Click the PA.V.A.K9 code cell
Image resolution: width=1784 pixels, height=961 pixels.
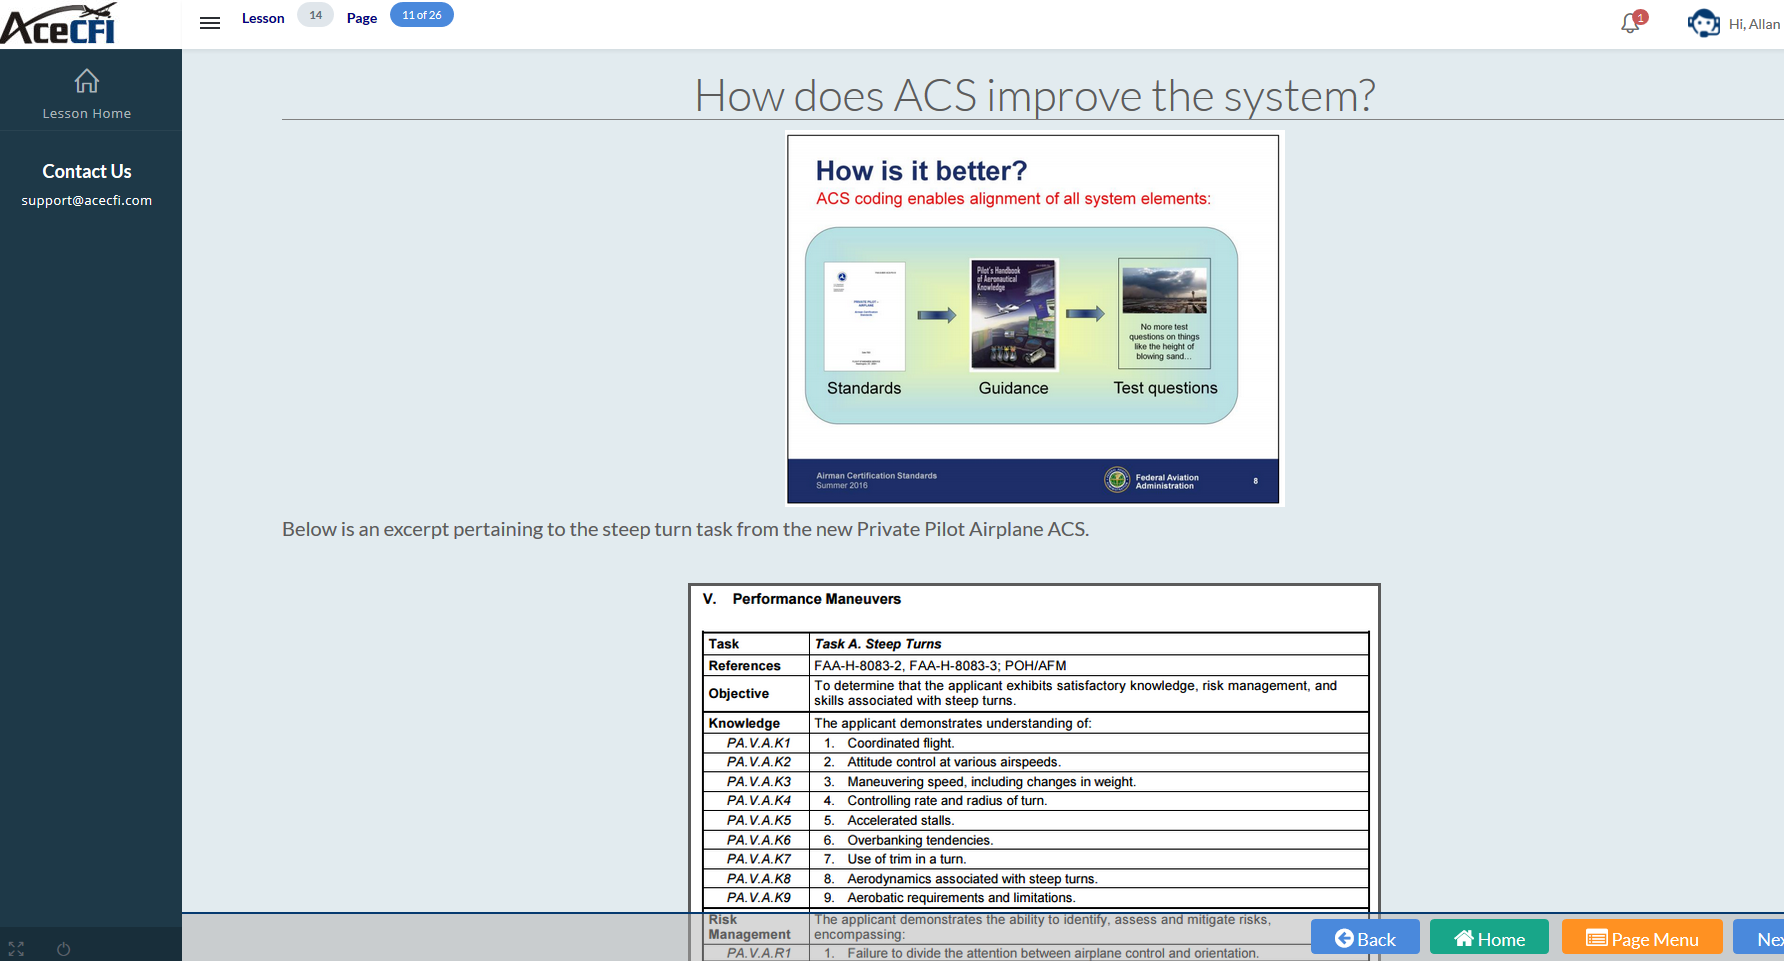coord(757,897)
